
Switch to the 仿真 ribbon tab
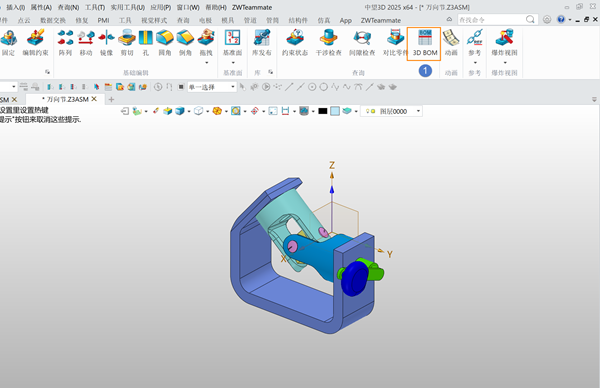[x=324, y=20]
